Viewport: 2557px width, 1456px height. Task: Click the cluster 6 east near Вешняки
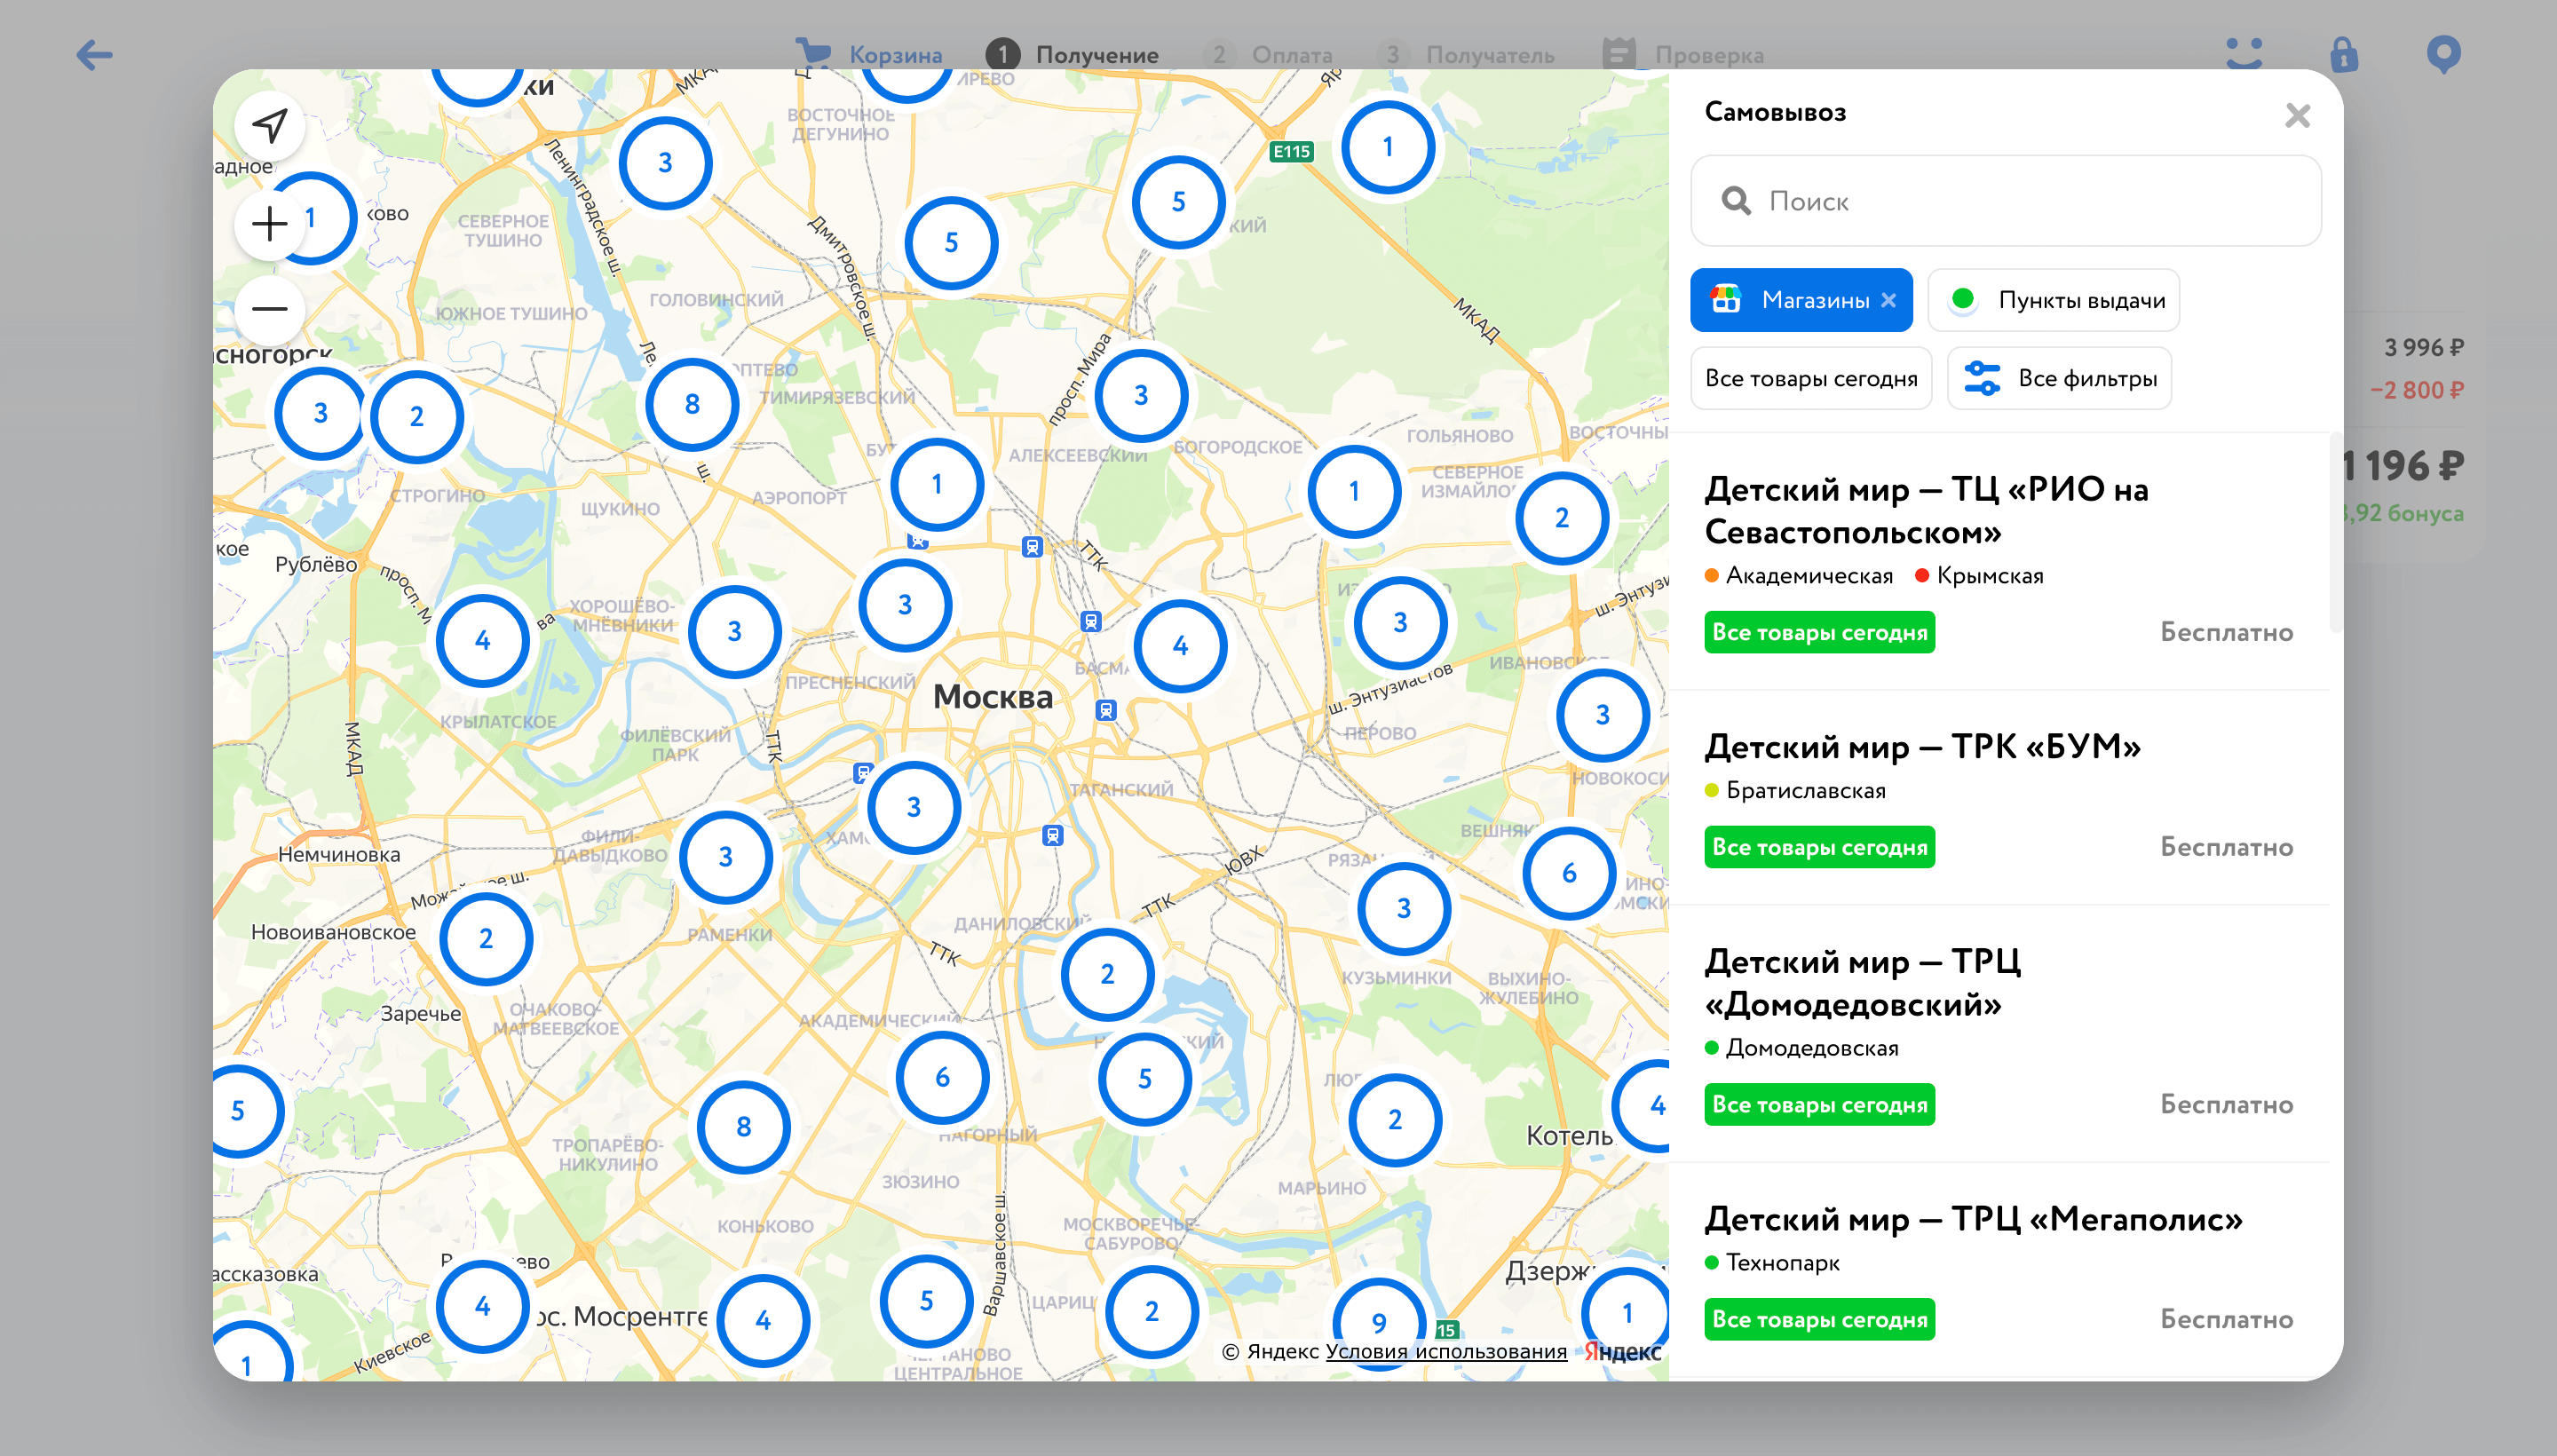click(x=1569, y=874)
